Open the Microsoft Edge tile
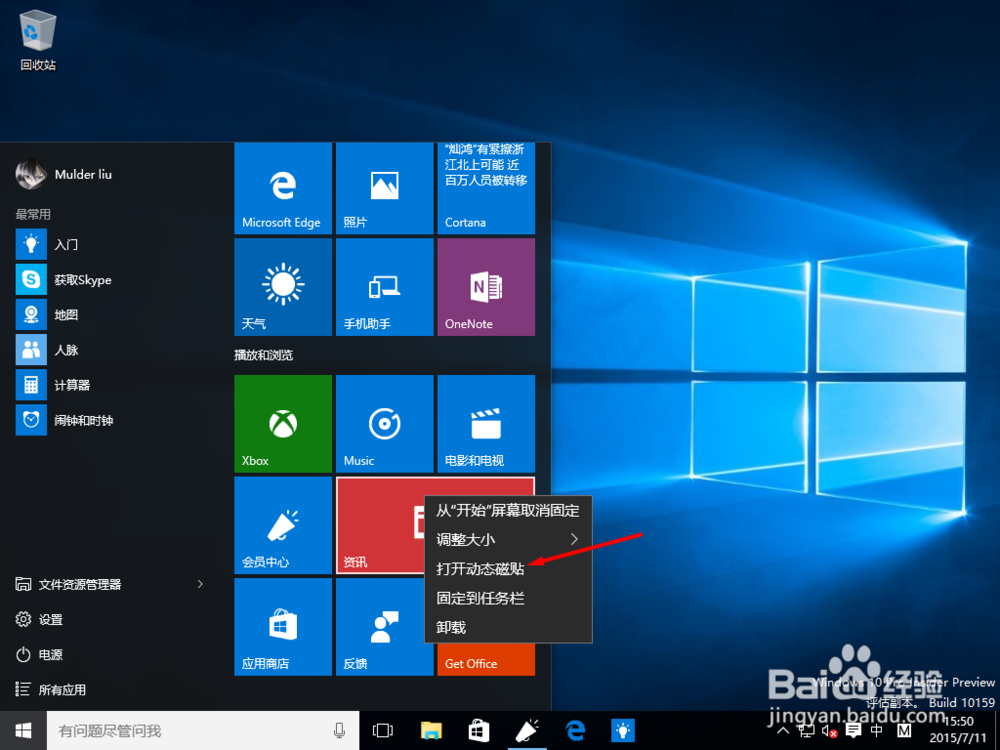 click(x=283, y=188)
